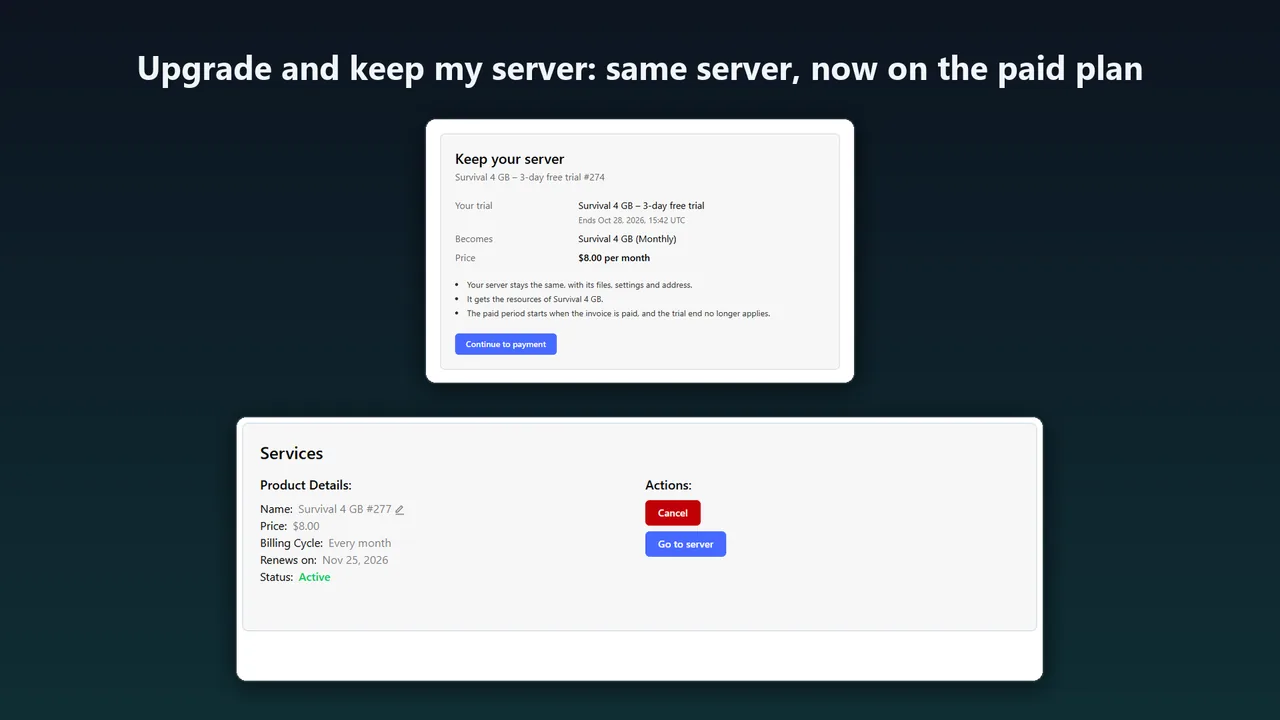This screenshot has width=1280, height=720.
Task: Click the Survival 4 GB (Monthly) plan text
Action: [627, 239]
